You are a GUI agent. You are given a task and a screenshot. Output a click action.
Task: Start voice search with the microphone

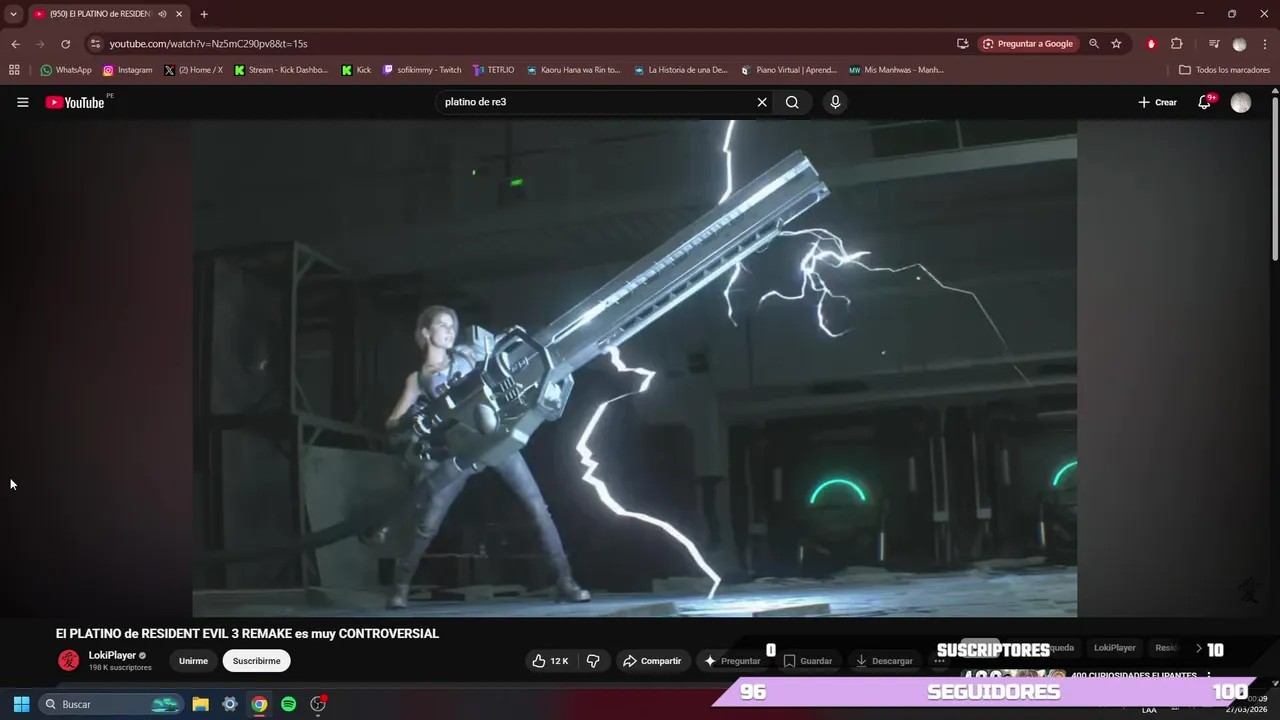(835, 102)
